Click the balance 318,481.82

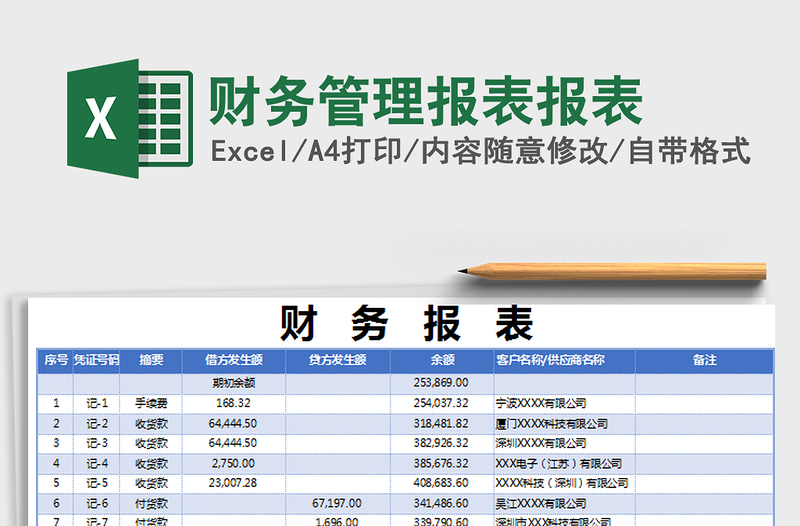click(441, 423)
